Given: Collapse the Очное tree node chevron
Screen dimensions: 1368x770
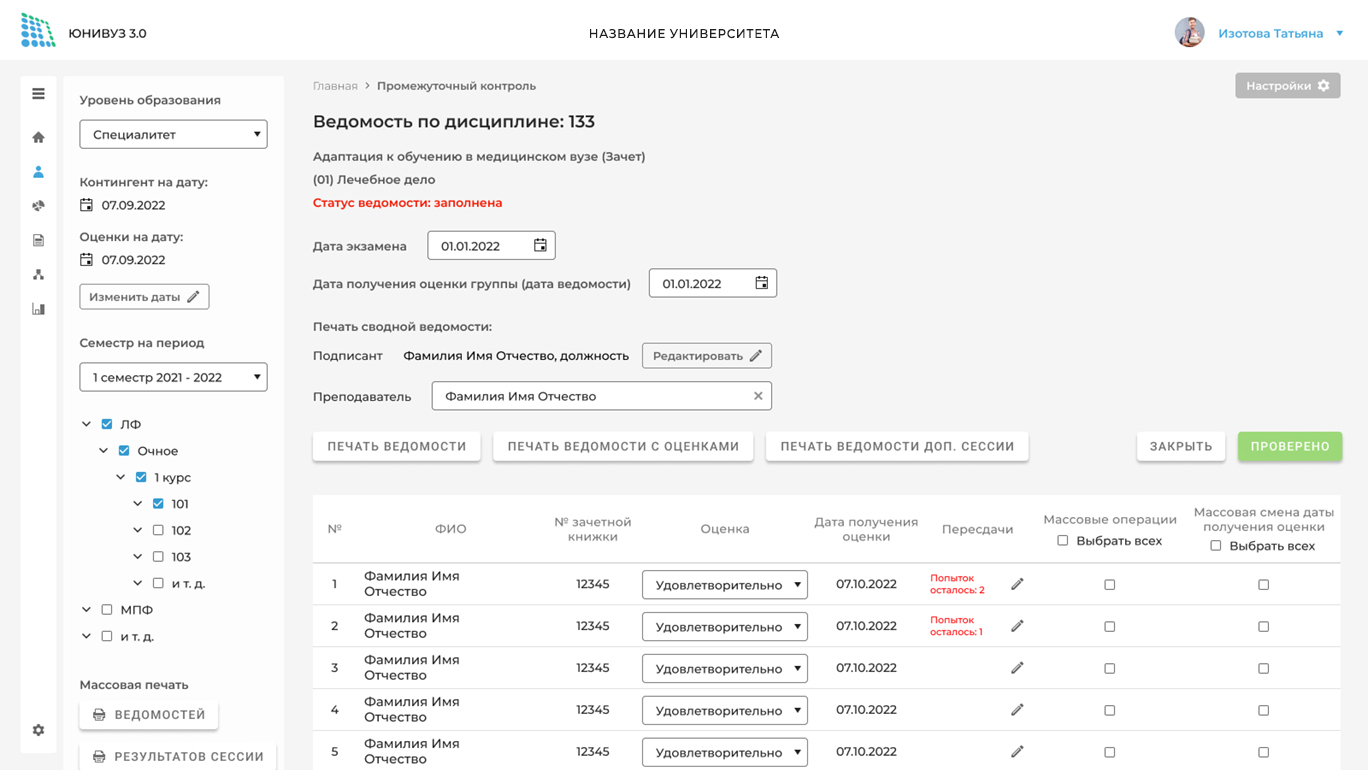Looking at the screenshot, I should pyautogui.click(x=104, y=451).
